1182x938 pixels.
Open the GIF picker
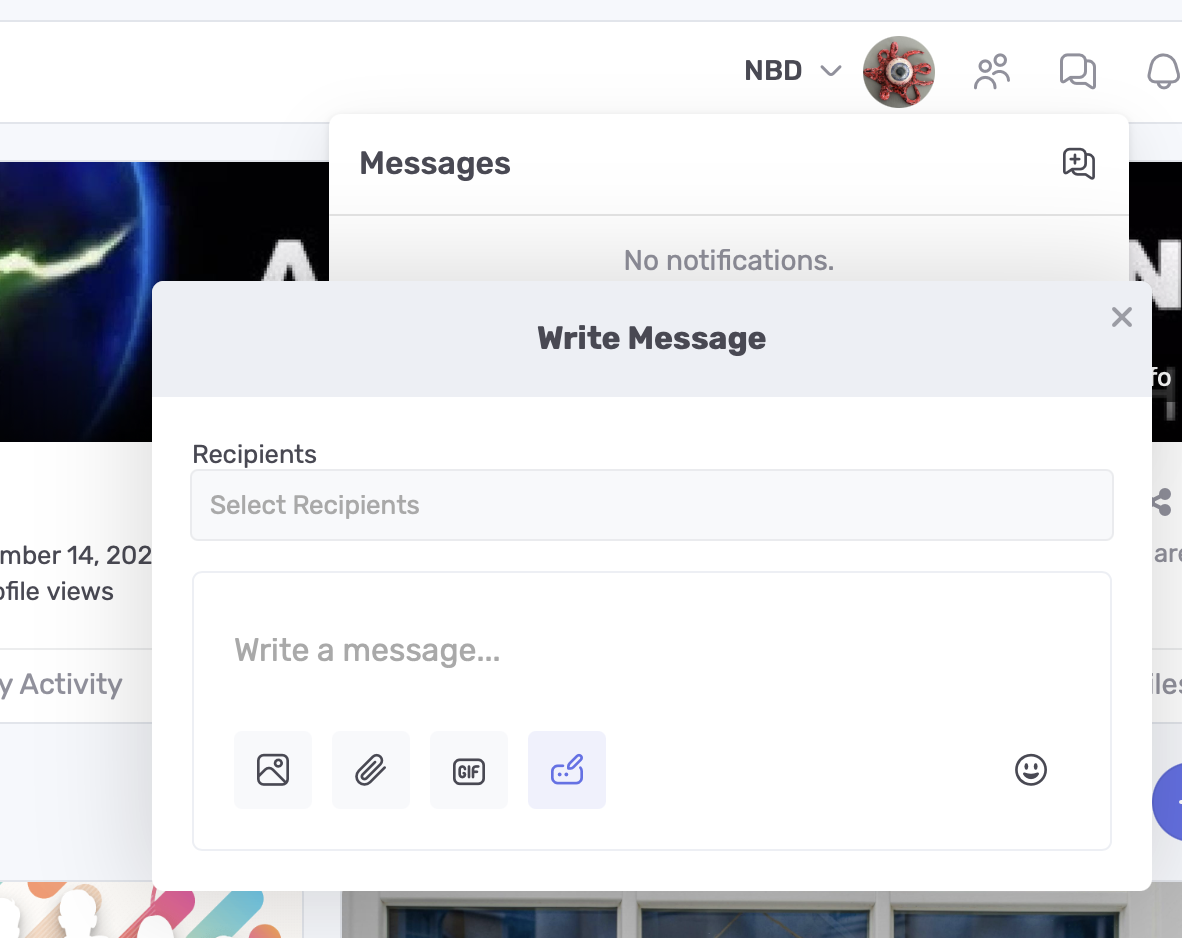(x=469, y=770)
